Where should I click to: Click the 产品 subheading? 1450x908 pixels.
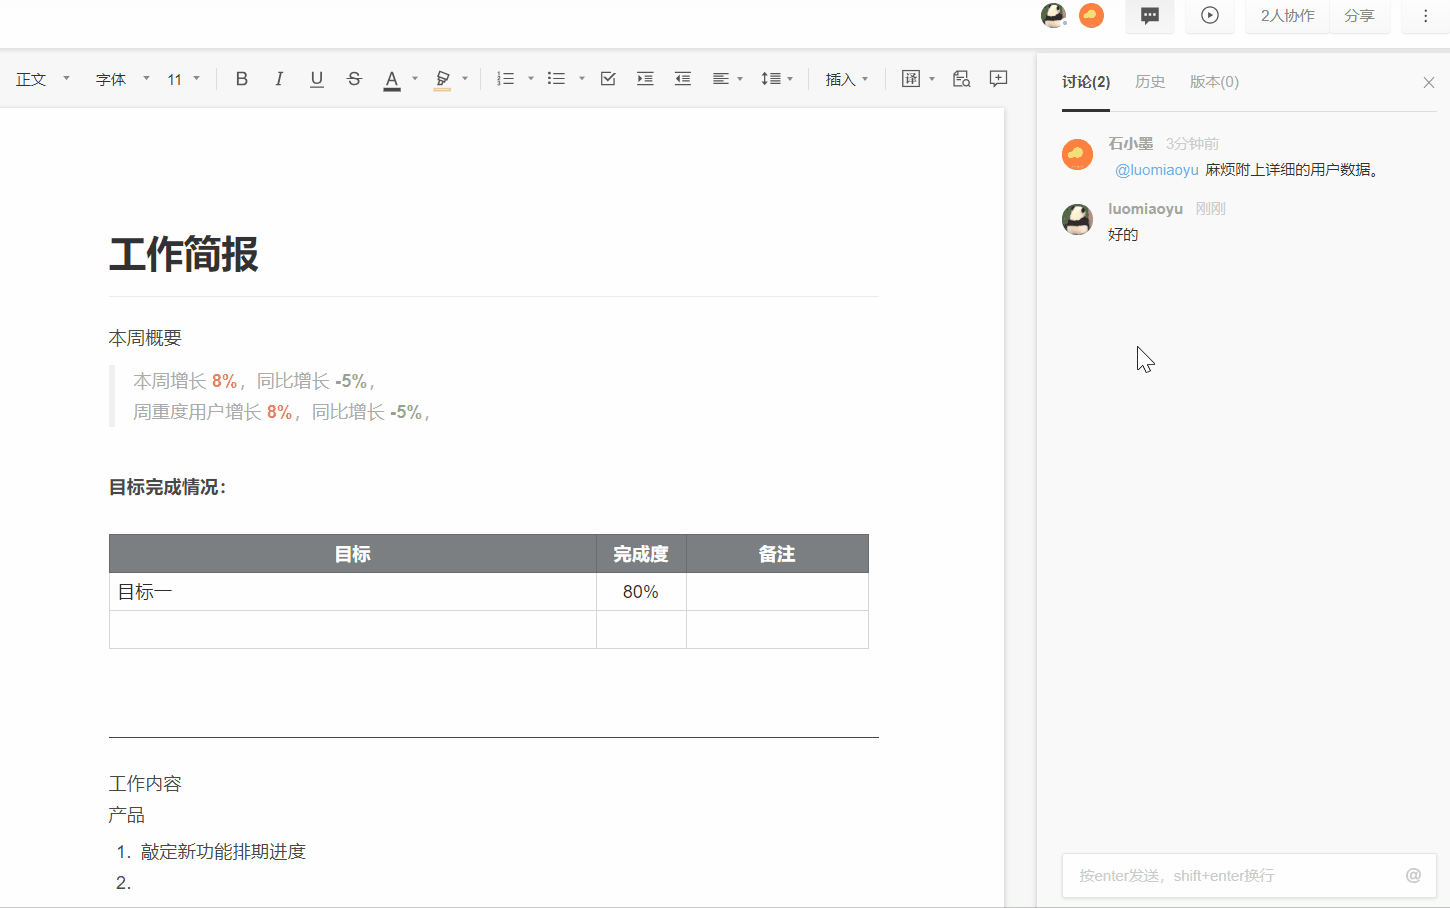(x=127, y=815)
